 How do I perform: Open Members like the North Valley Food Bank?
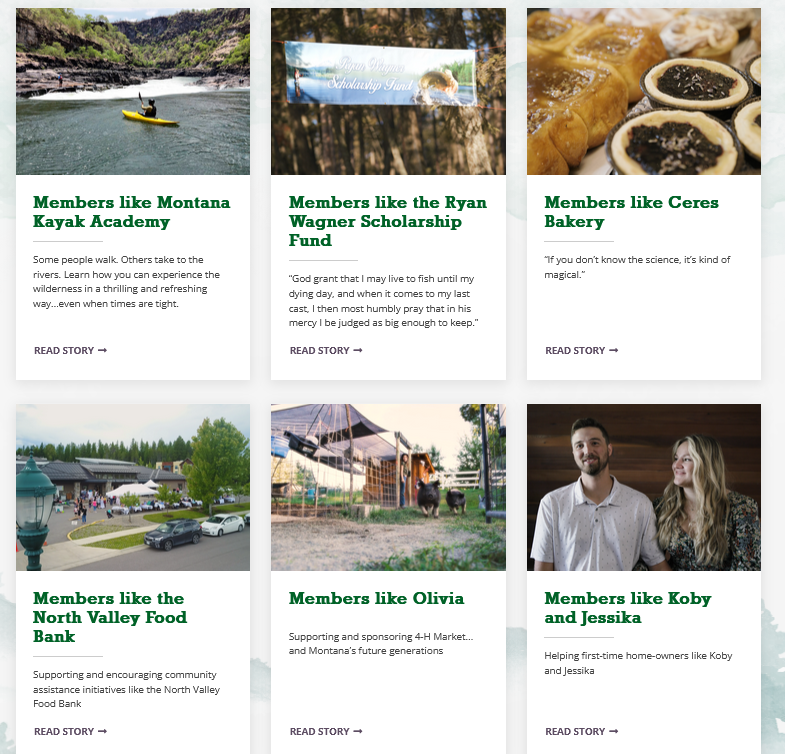pyautogui.click(x=110, y=617)
